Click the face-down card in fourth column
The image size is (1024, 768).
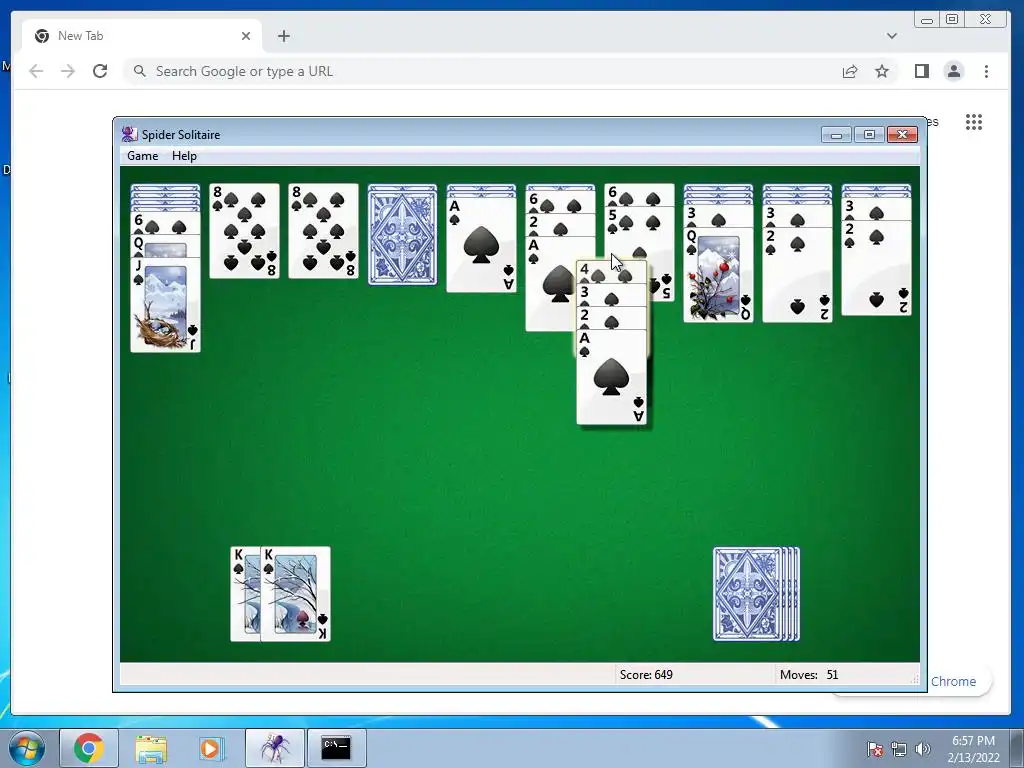tap(402, 234)
